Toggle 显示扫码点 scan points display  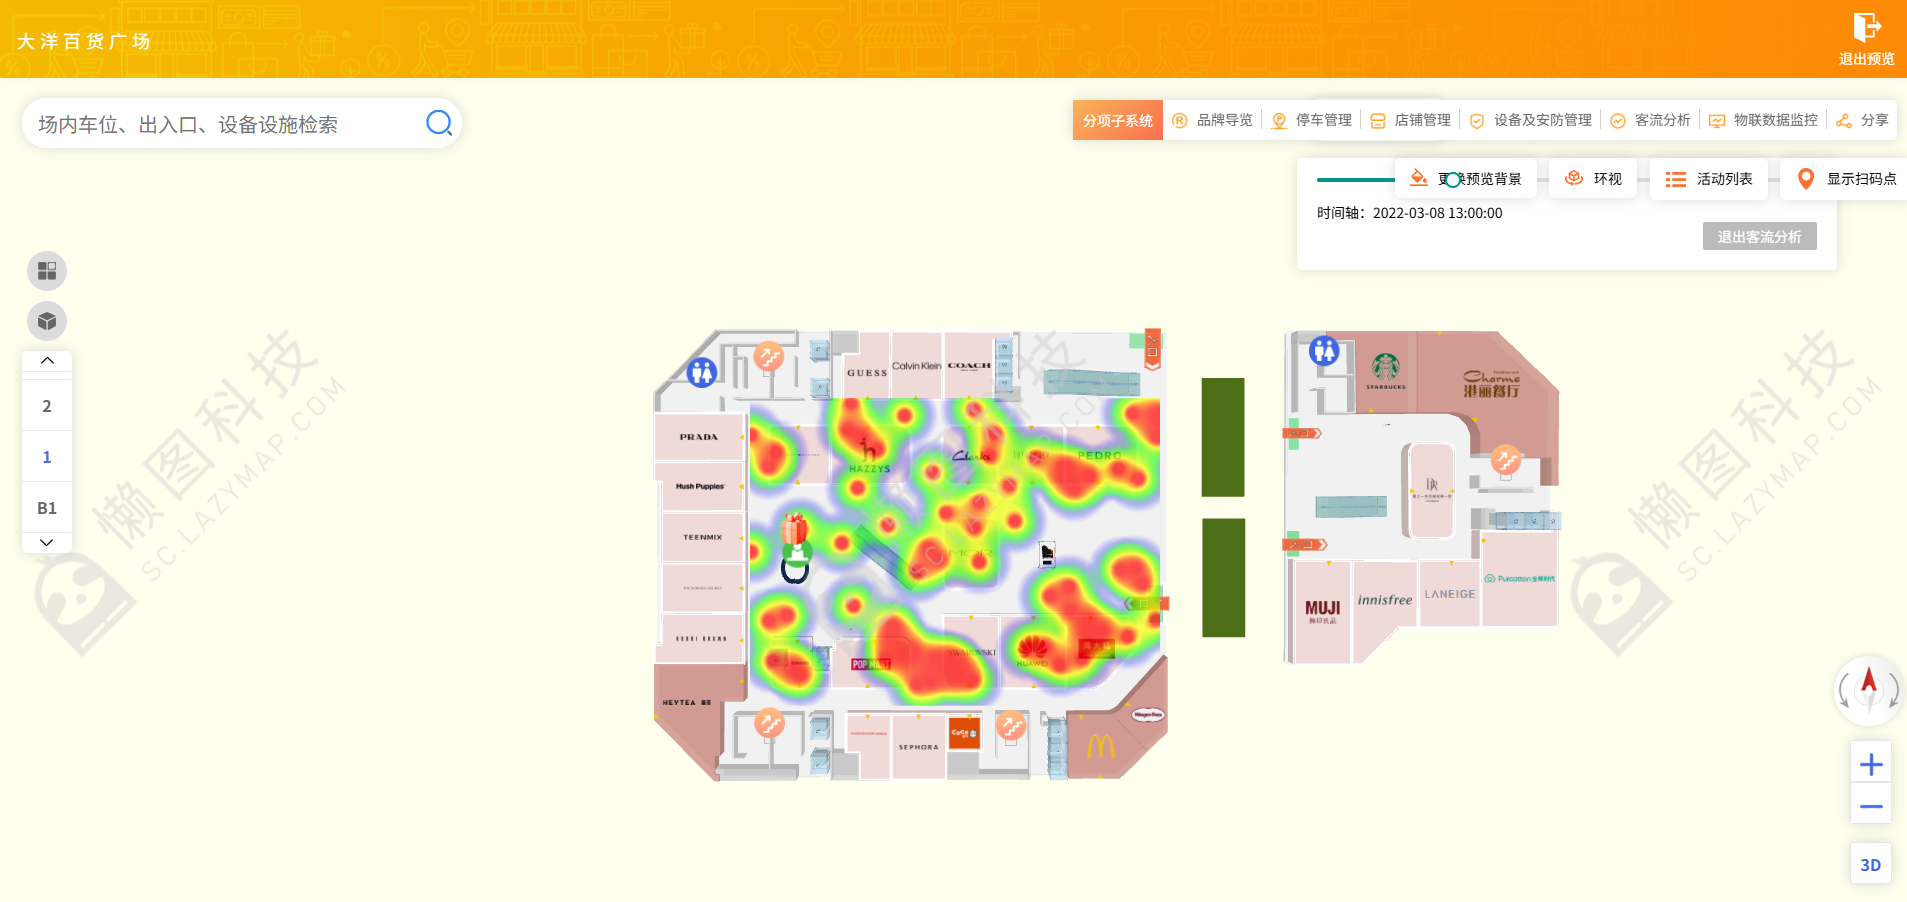[1846, 179]
